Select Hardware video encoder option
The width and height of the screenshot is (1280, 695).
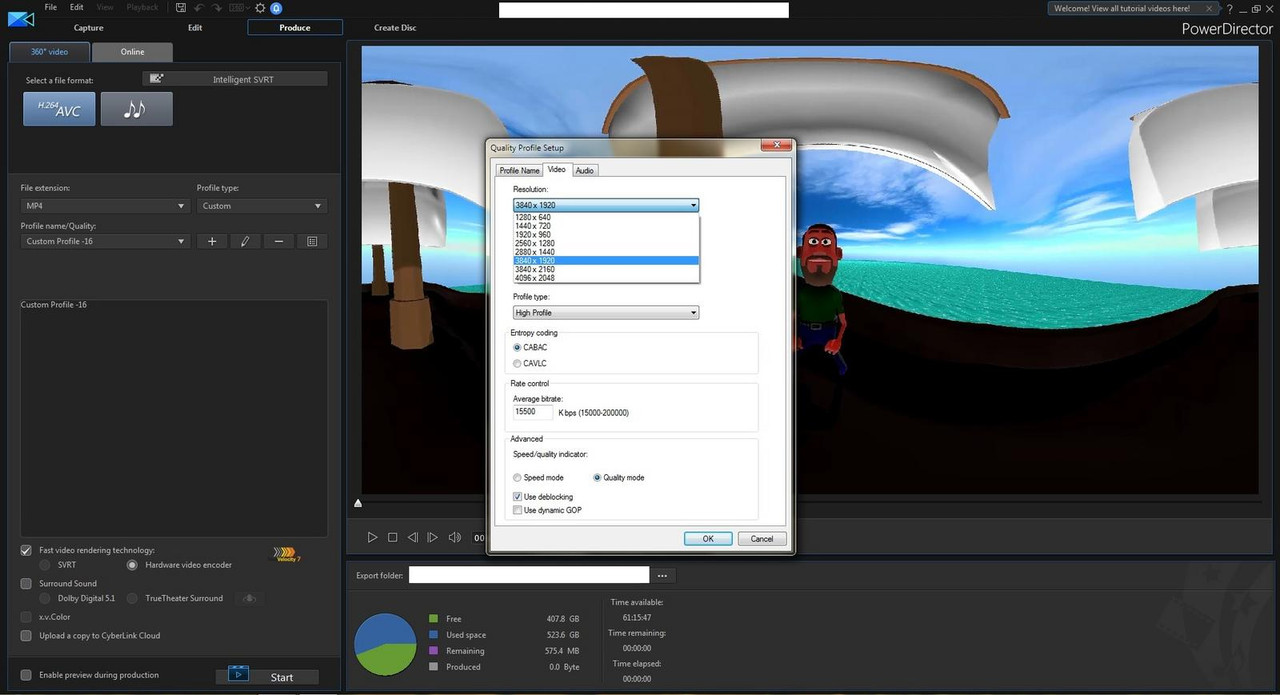132,565
